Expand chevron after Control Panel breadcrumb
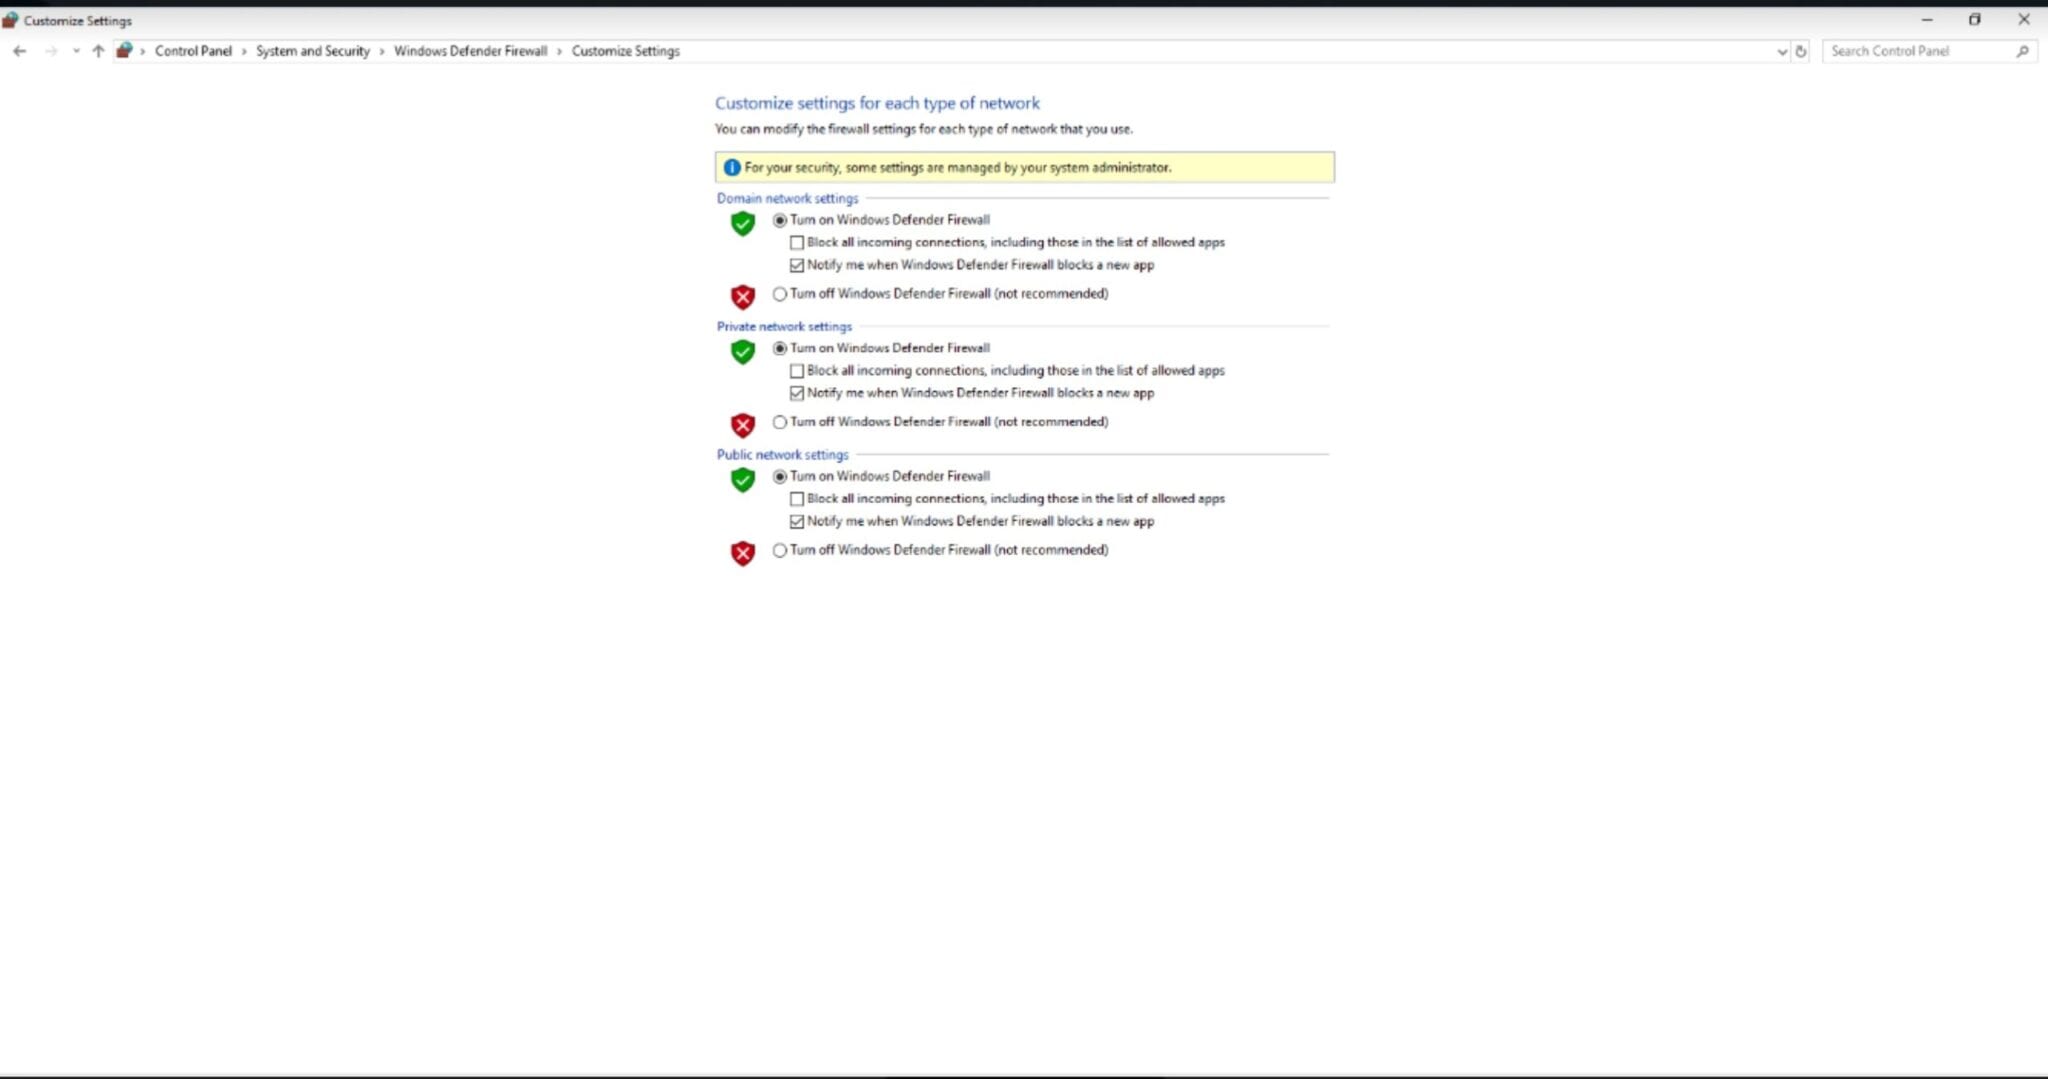Image resolution: width=2048 pixels, height=1079 pixels. click(244, 51)
